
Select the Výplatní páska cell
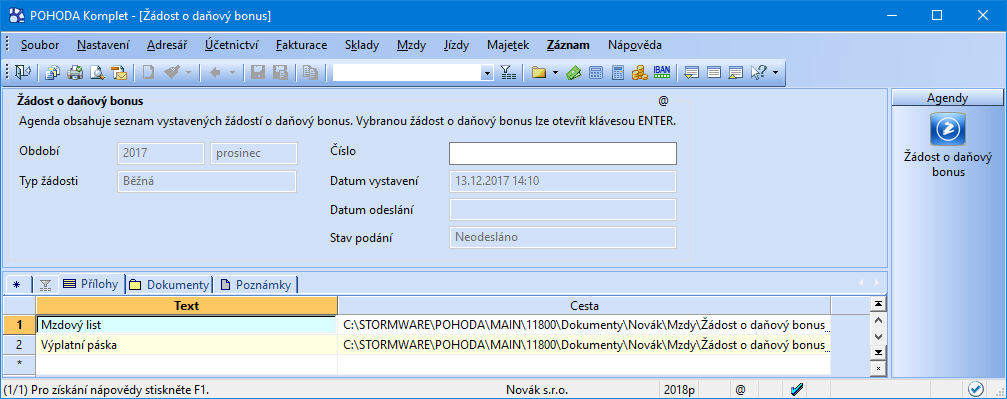pyautogui.click(x=187, y=345)
